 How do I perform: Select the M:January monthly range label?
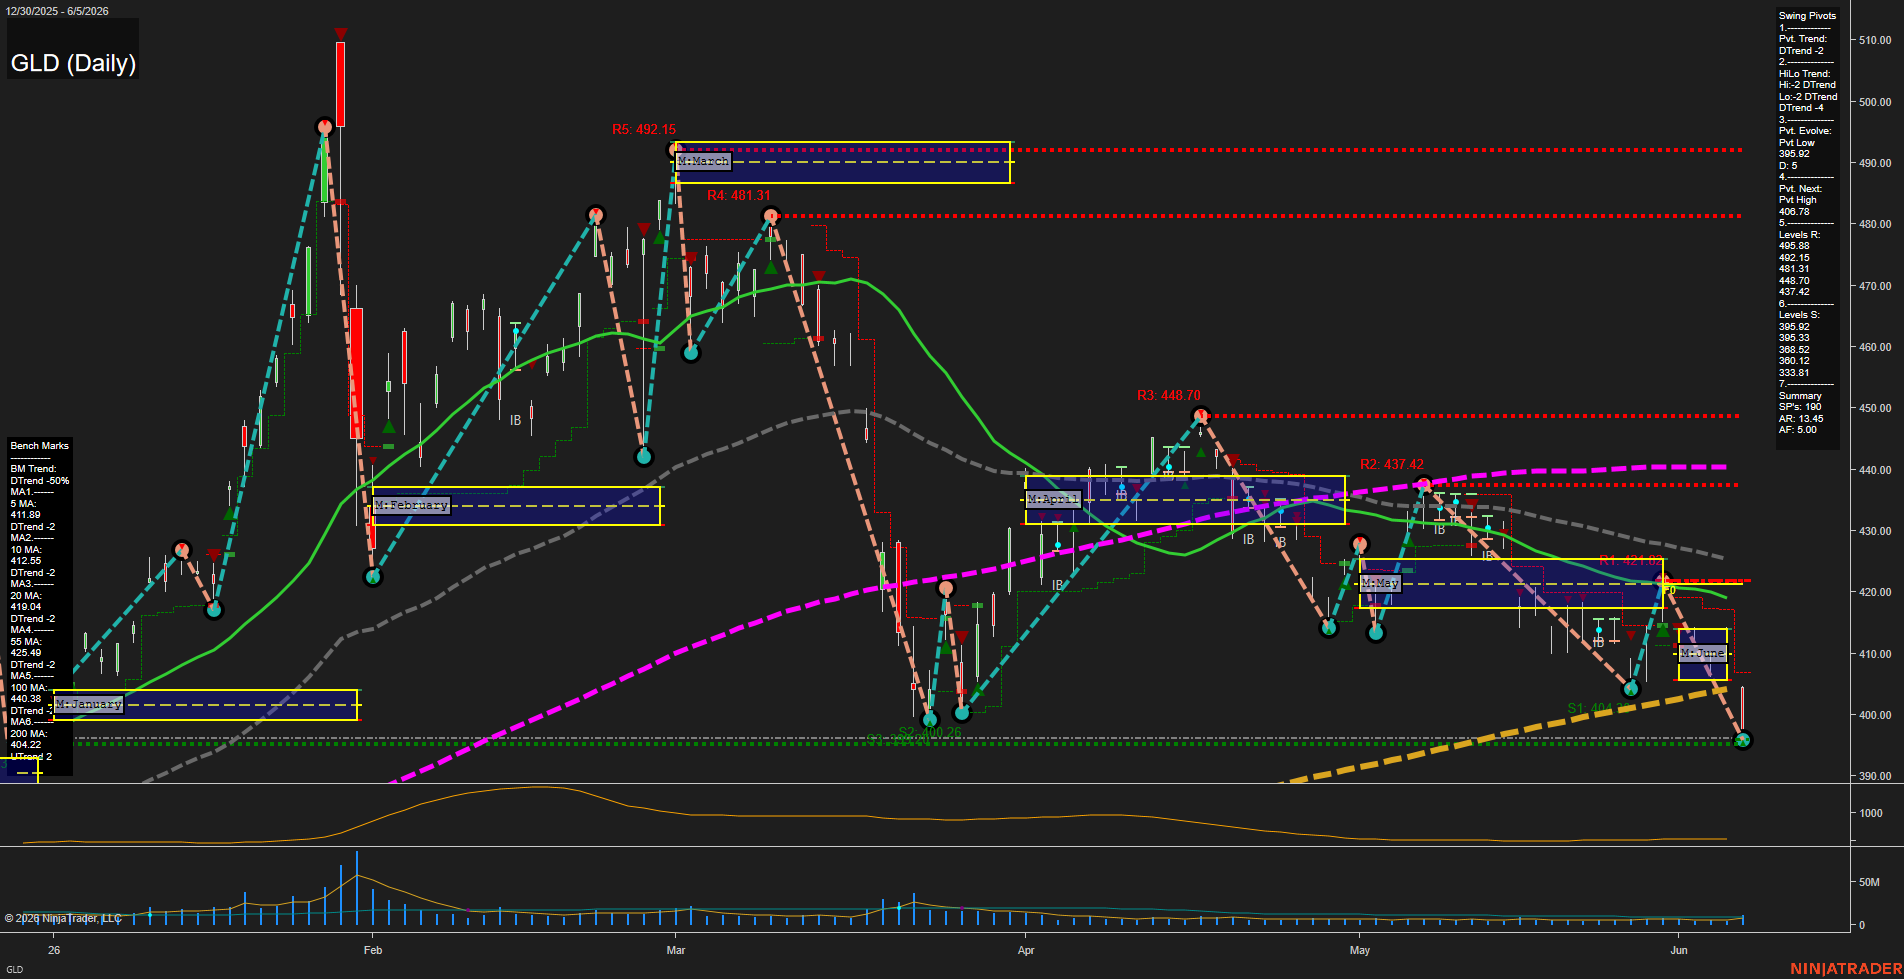pyautogui.click(x=89, y=704)
